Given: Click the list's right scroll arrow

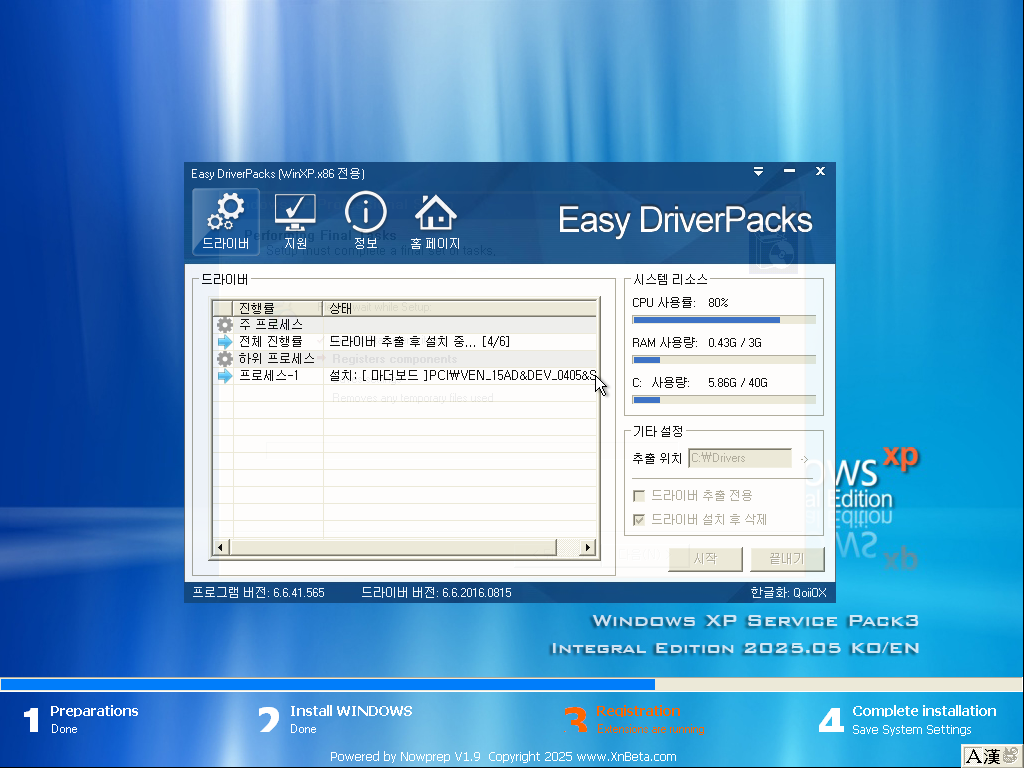Looking at the screenshot, I should (x=588, y=547).
